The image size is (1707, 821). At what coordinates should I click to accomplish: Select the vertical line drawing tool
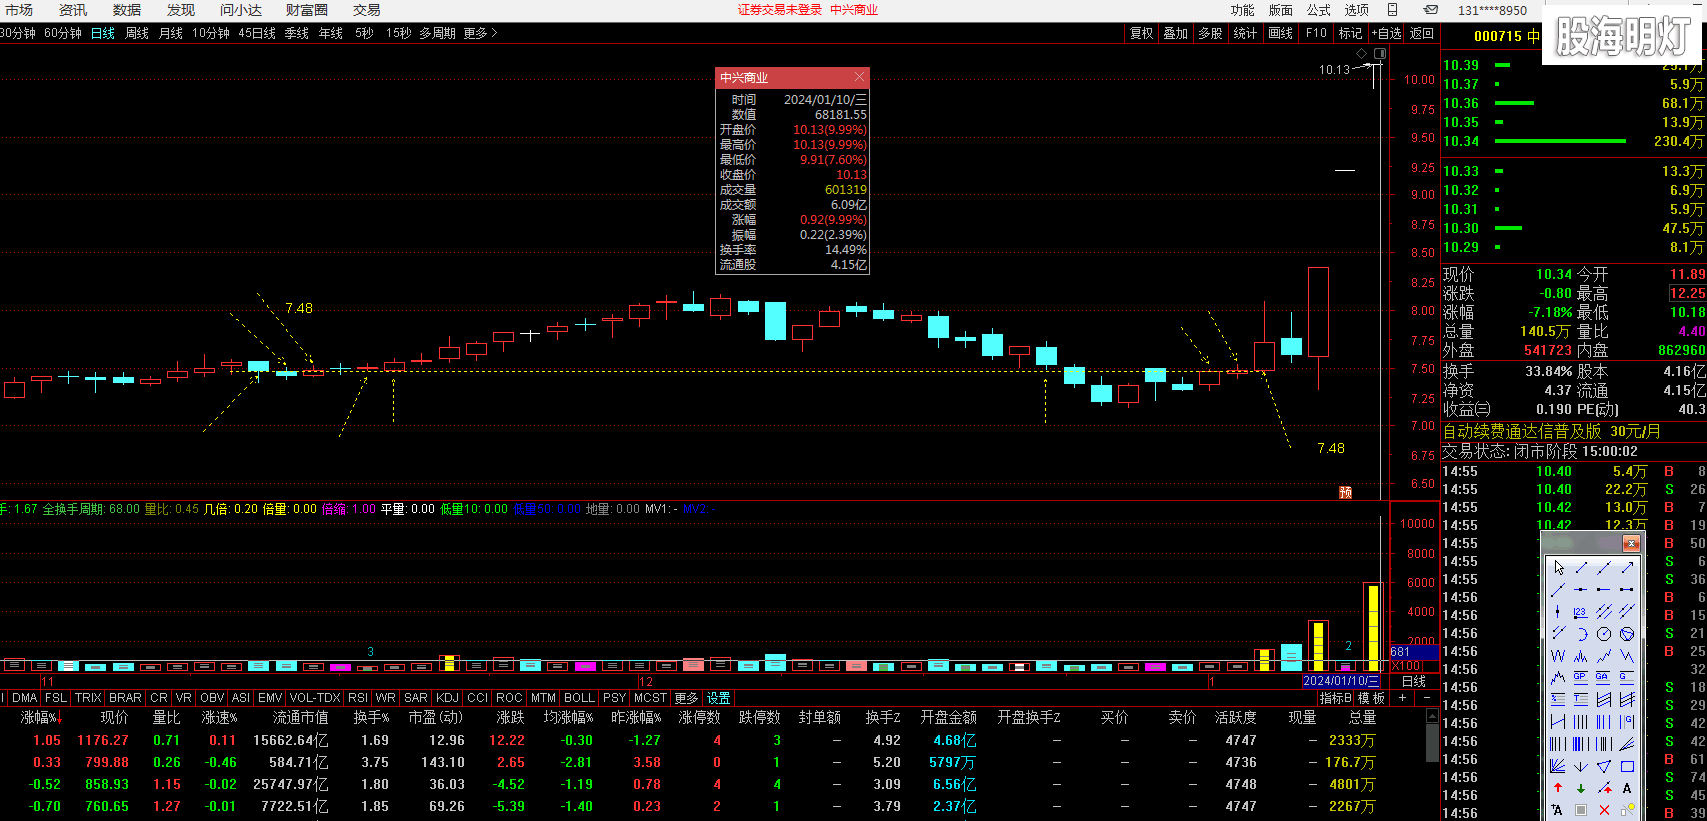click(1558, 611)
